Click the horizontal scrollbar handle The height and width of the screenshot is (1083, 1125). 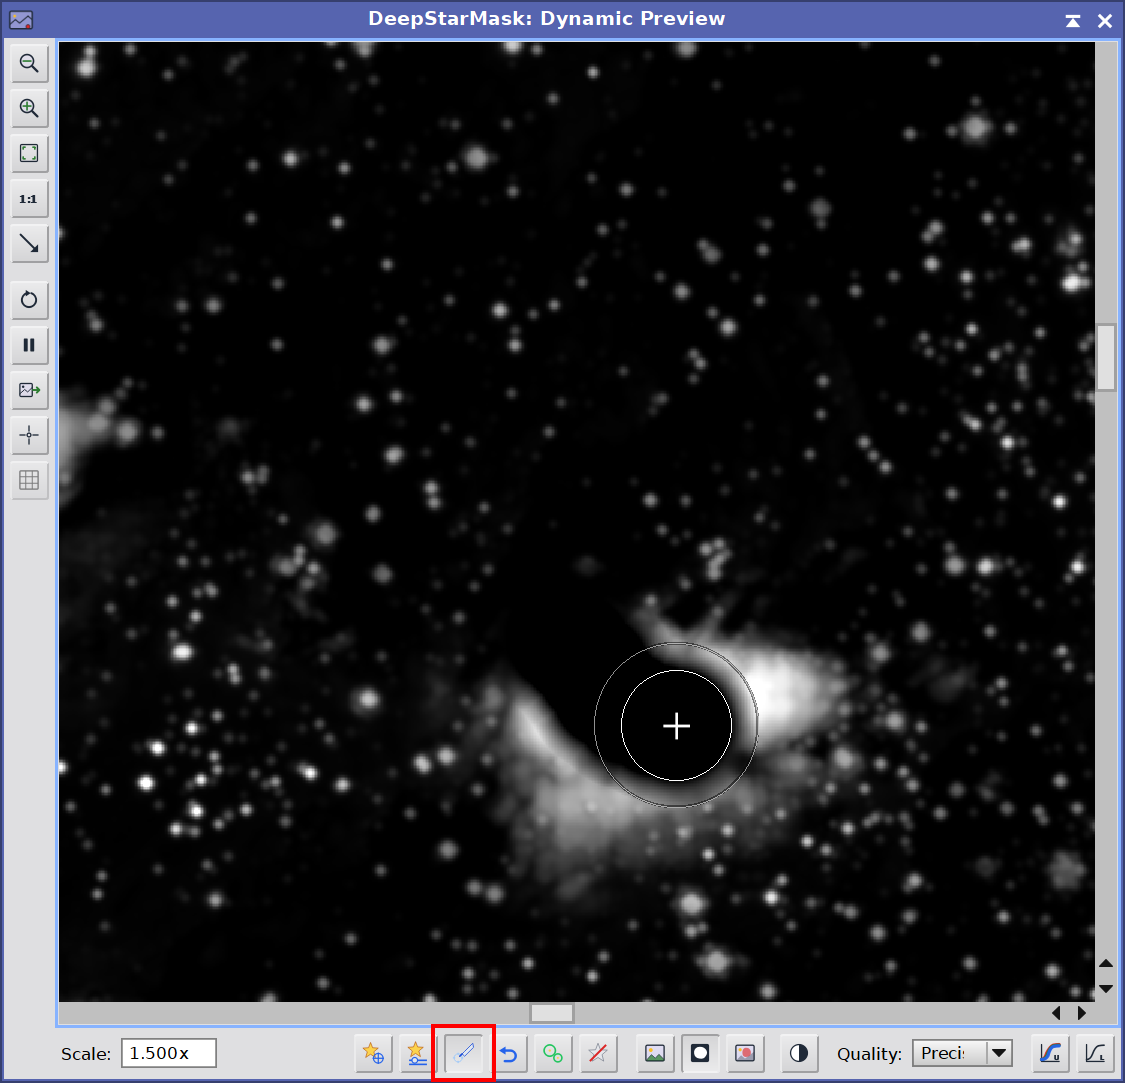coord(552,1013)
